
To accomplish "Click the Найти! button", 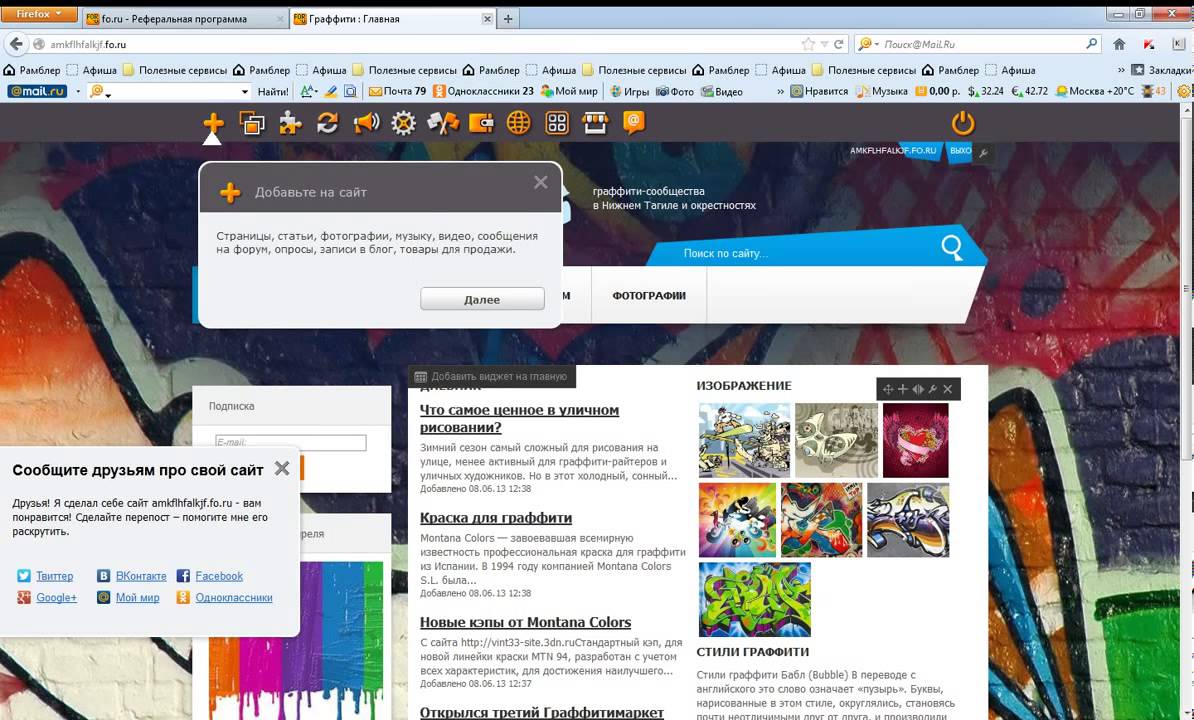I will click(x=273, y=91).
